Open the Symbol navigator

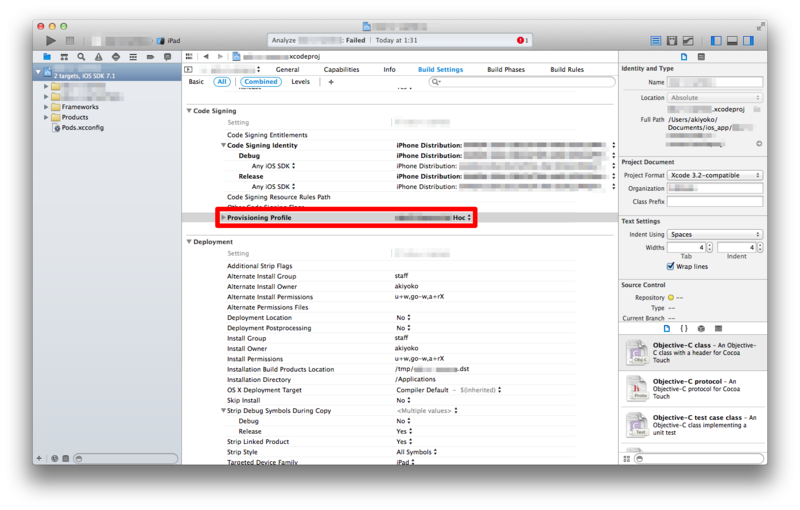64,57
